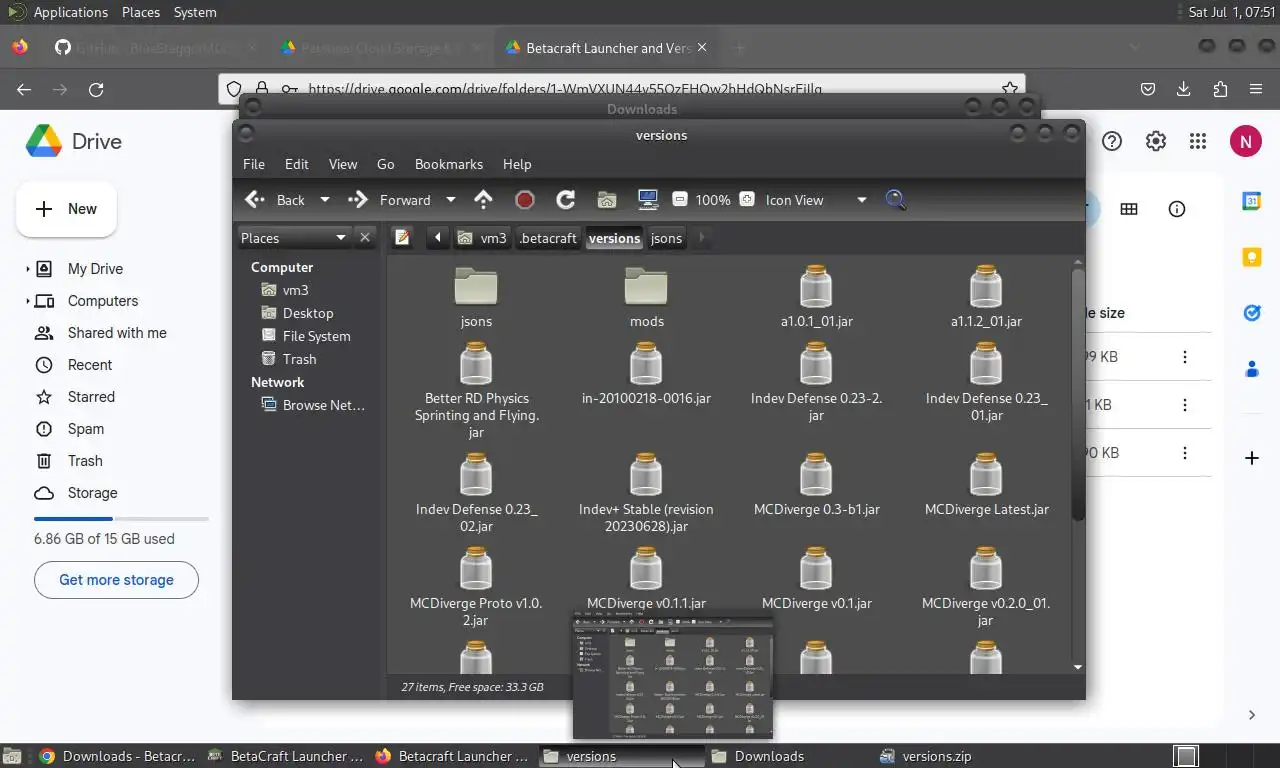Click the file view vertical scrollbar
The height and width of the screenshot is (768, 1280).
(x=1078, y=394)
